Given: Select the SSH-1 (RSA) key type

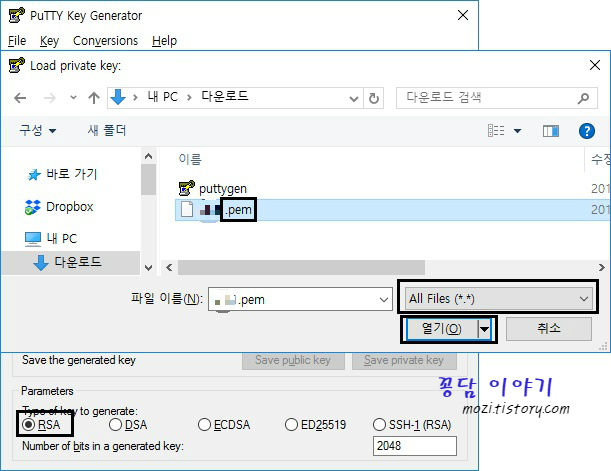Looking at the screenshot, I should tap(412, 425).
